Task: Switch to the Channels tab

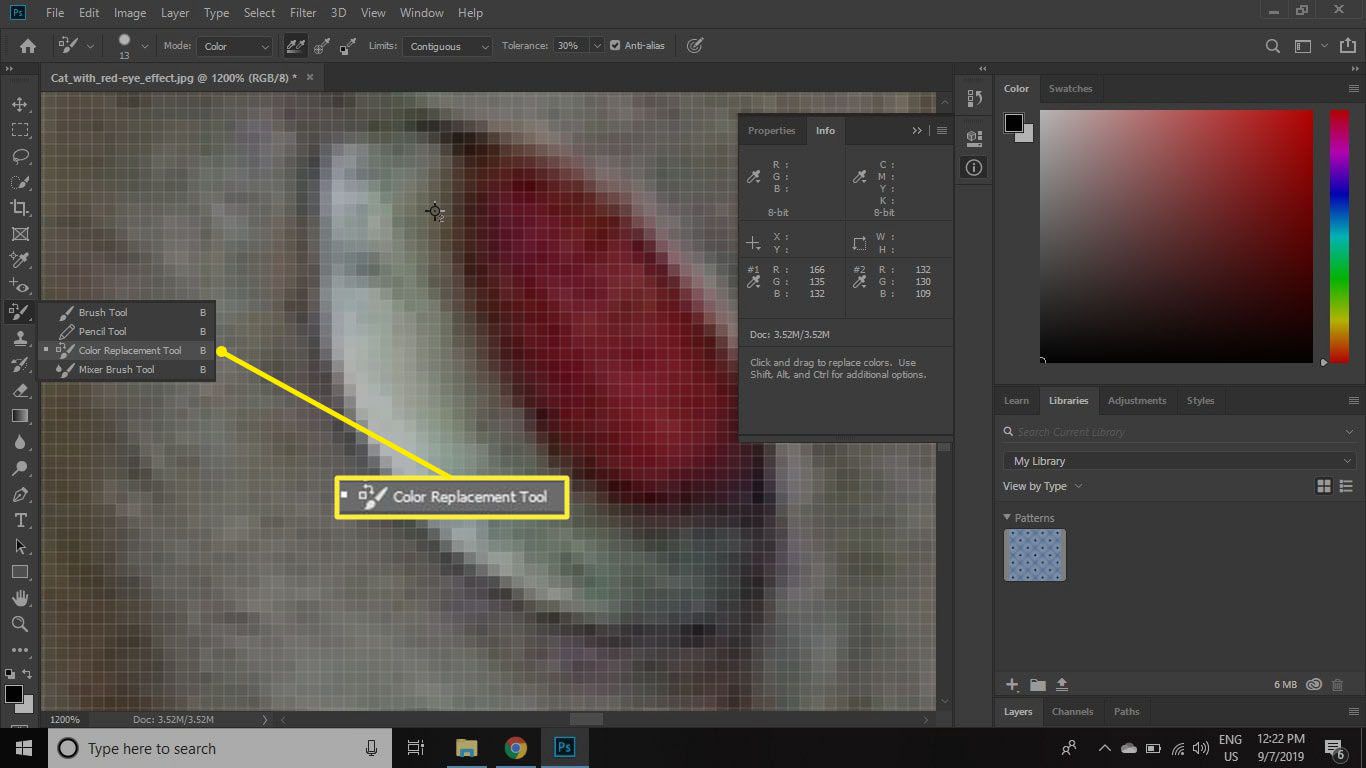Action: tap(1072, 711)
